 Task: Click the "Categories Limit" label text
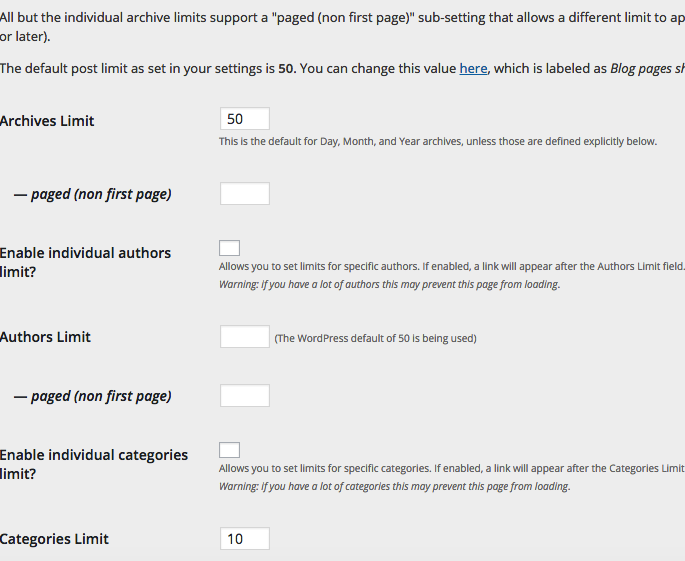click(55, 539)
